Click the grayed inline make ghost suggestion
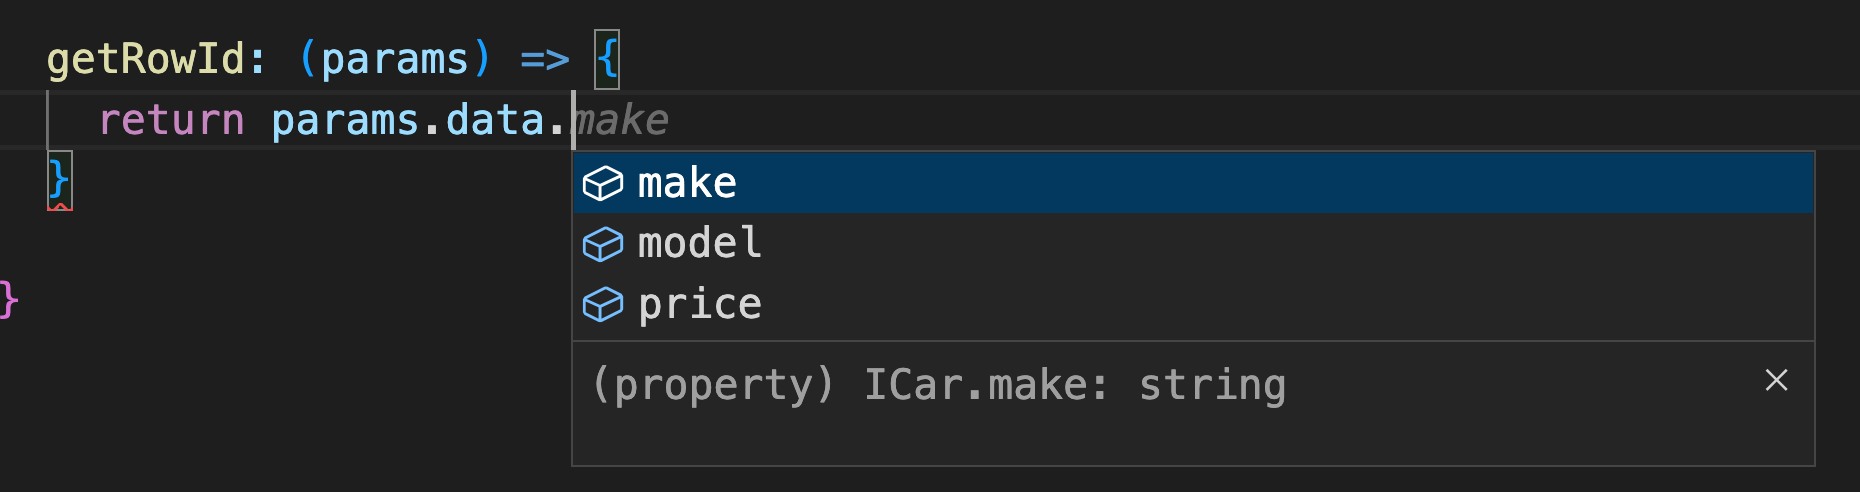The height and width of the screenshot is (492, 1860). click(x=621, y=120)
